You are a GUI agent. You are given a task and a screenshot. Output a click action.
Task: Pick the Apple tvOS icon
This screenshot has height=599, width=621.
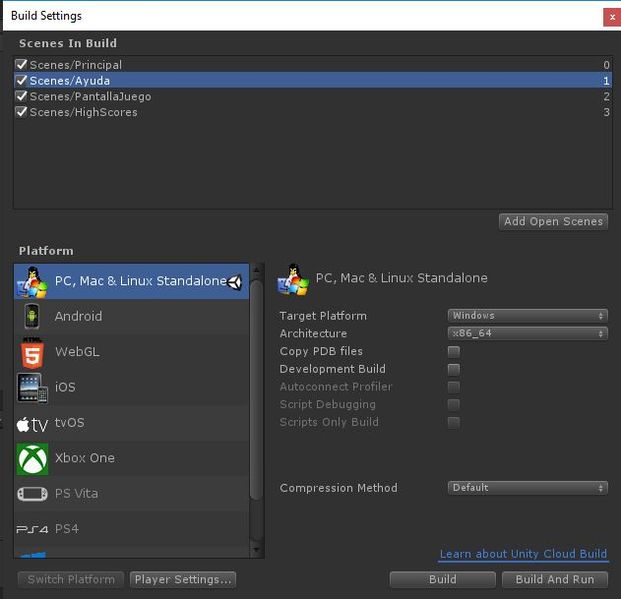[32, 424]
